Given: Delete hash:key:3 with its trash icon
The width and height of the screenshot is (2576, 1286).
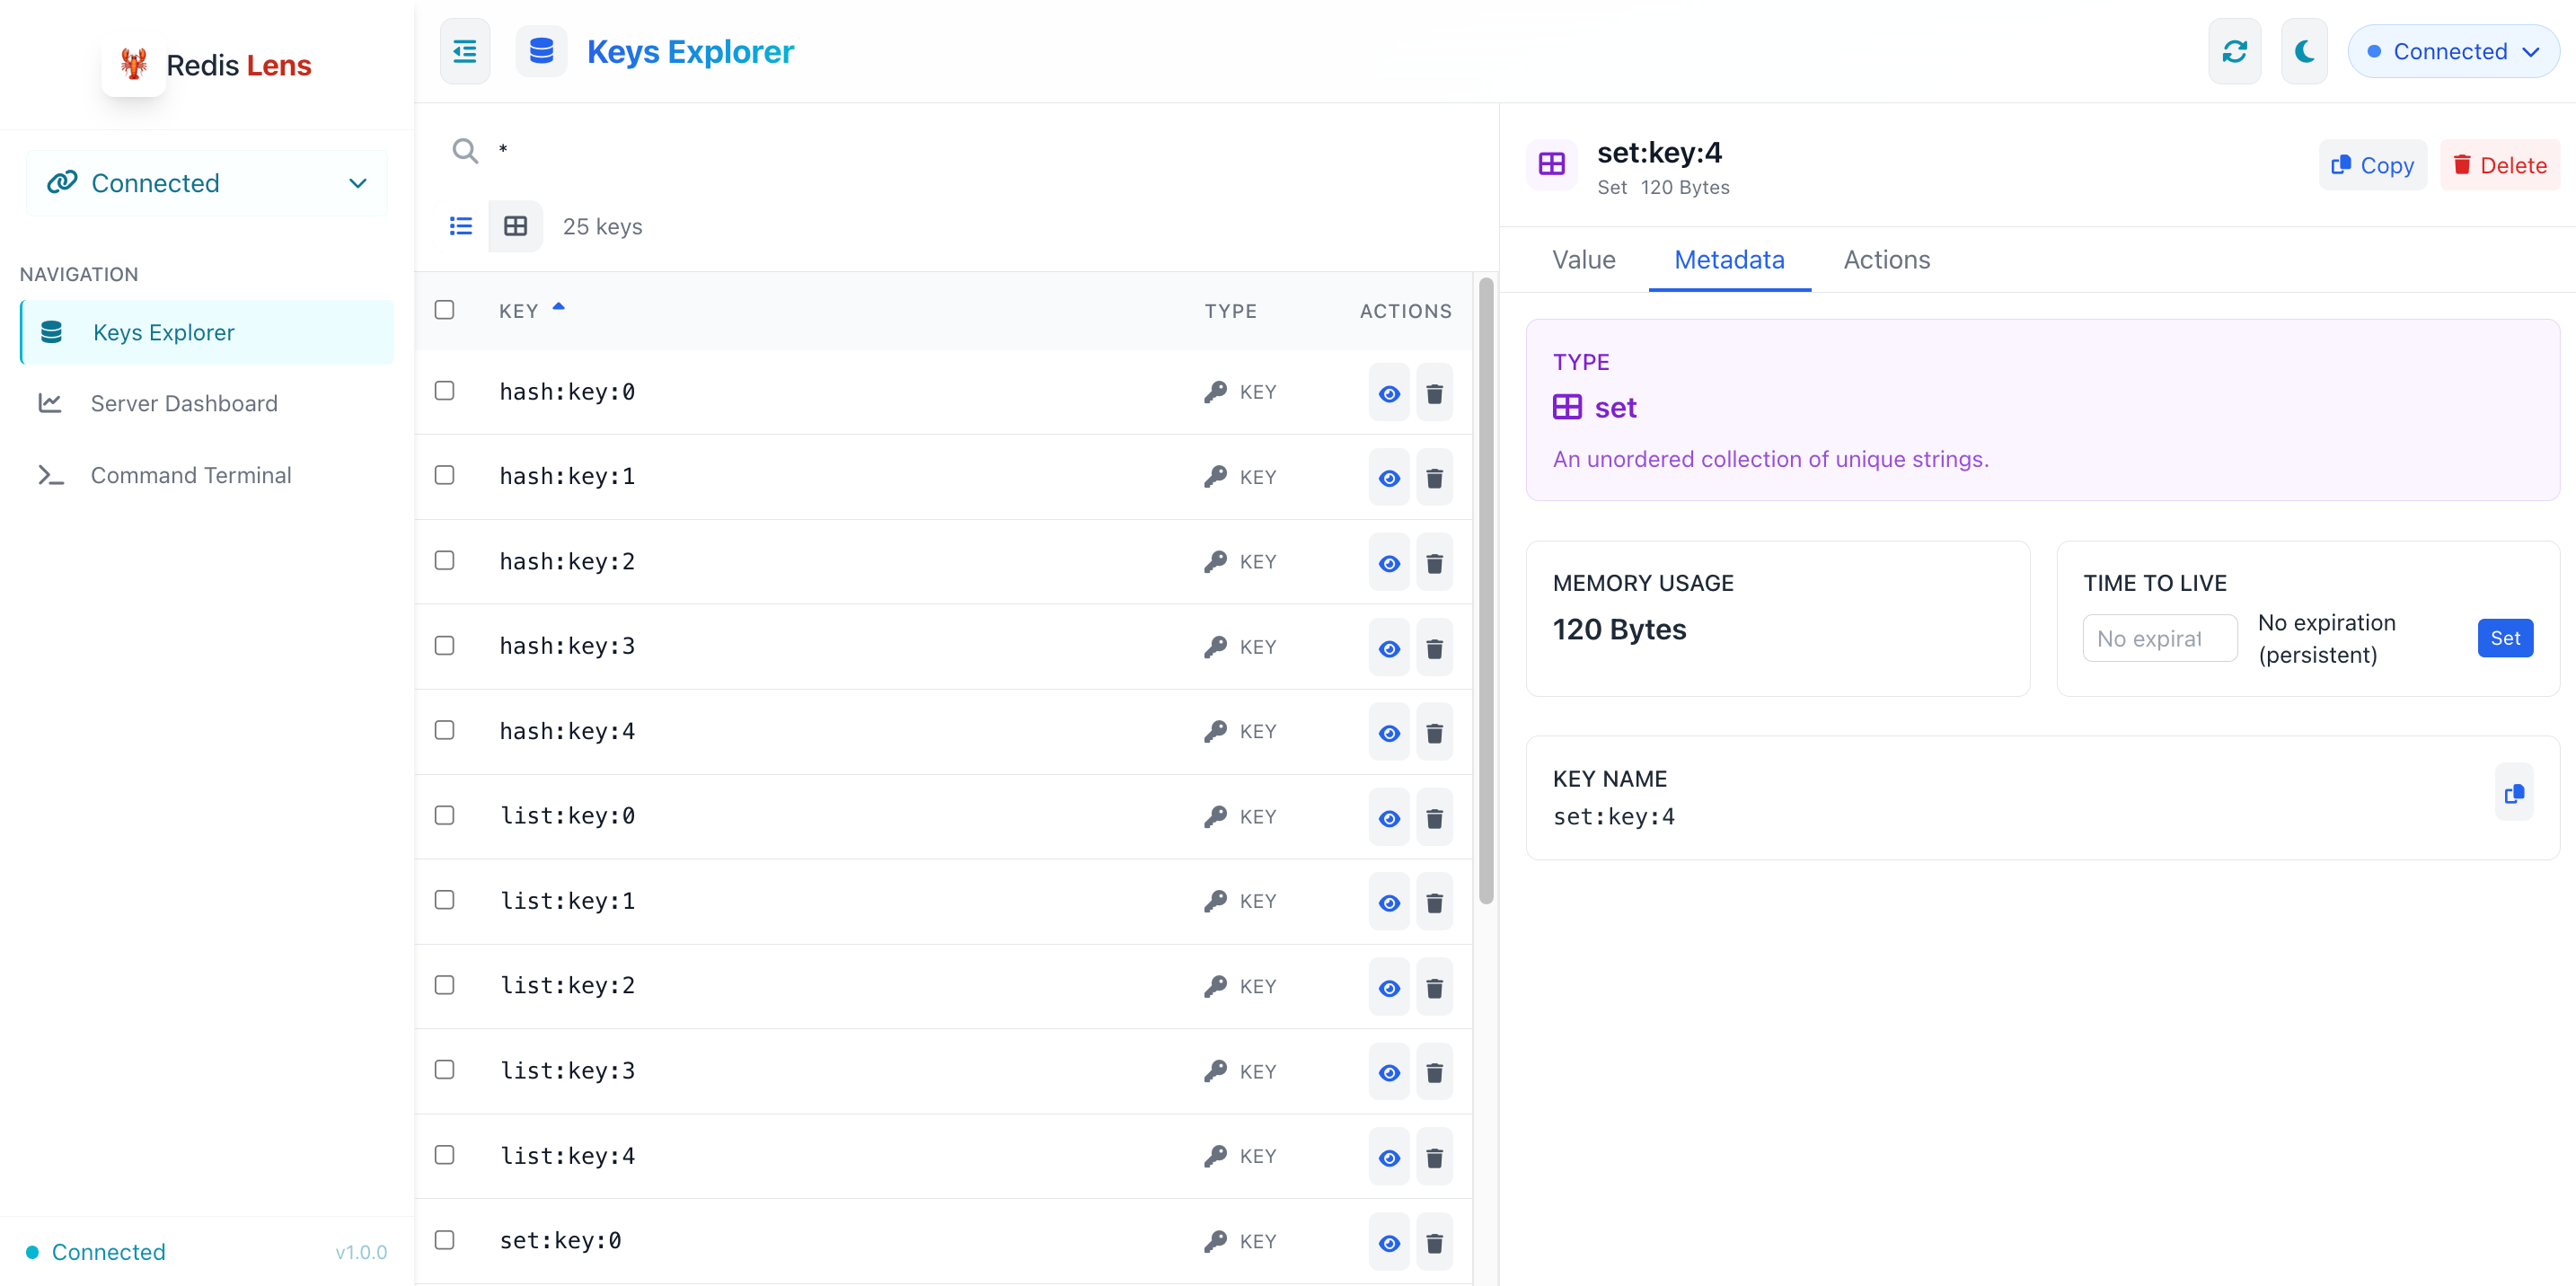Looking at the screenshot, I should pyautogui.click(x=1434, y=648).
